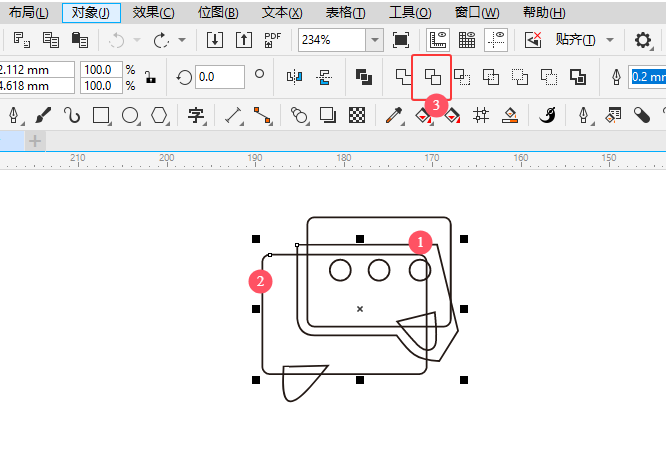666x463 pixels.
Task: Open the 效果(C) menu
Action: click(153, 13)
